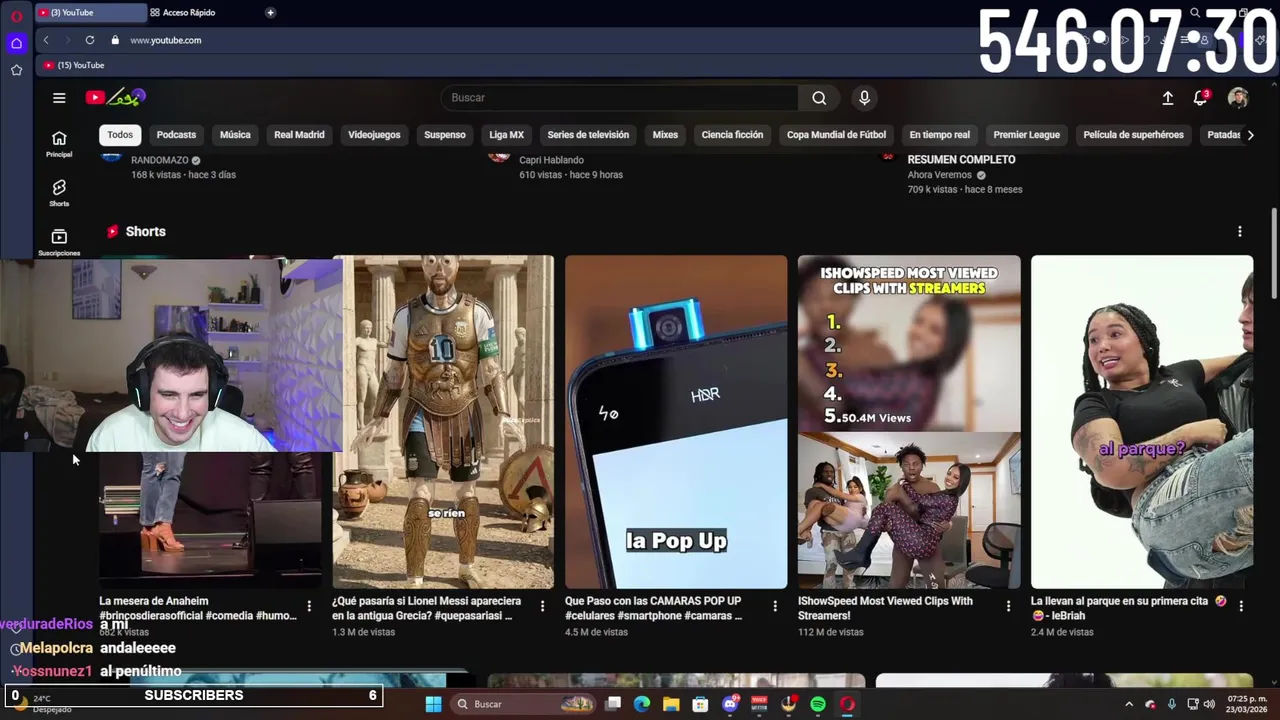
Task: Open options for La llevan al parque short
Action: pyautogui.click(x=1241, y=606)
